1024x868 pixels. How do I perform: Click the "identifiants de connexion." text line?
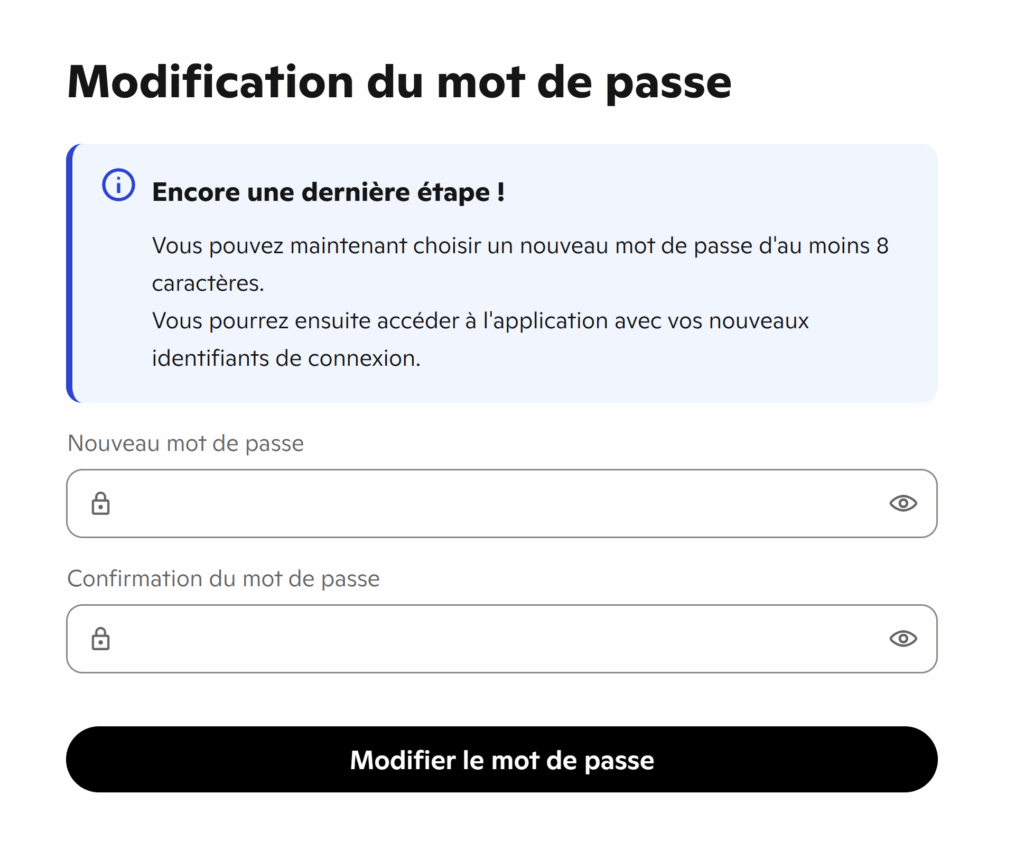[286, 358]
